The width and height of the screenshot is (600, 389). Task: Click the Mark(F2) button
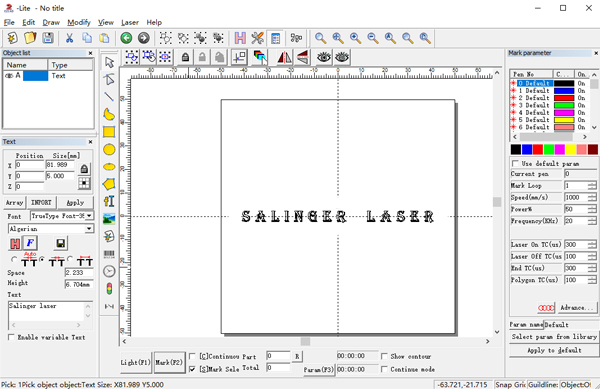coord(169,362)
